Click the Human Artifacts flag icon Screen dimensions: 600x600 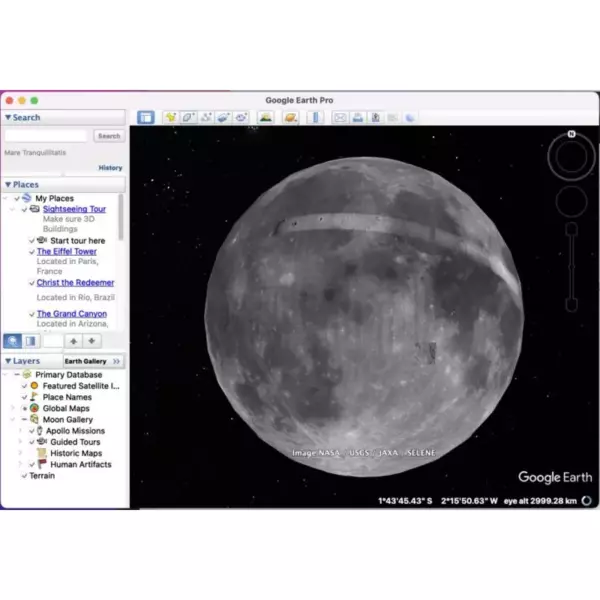pos(42,464)
